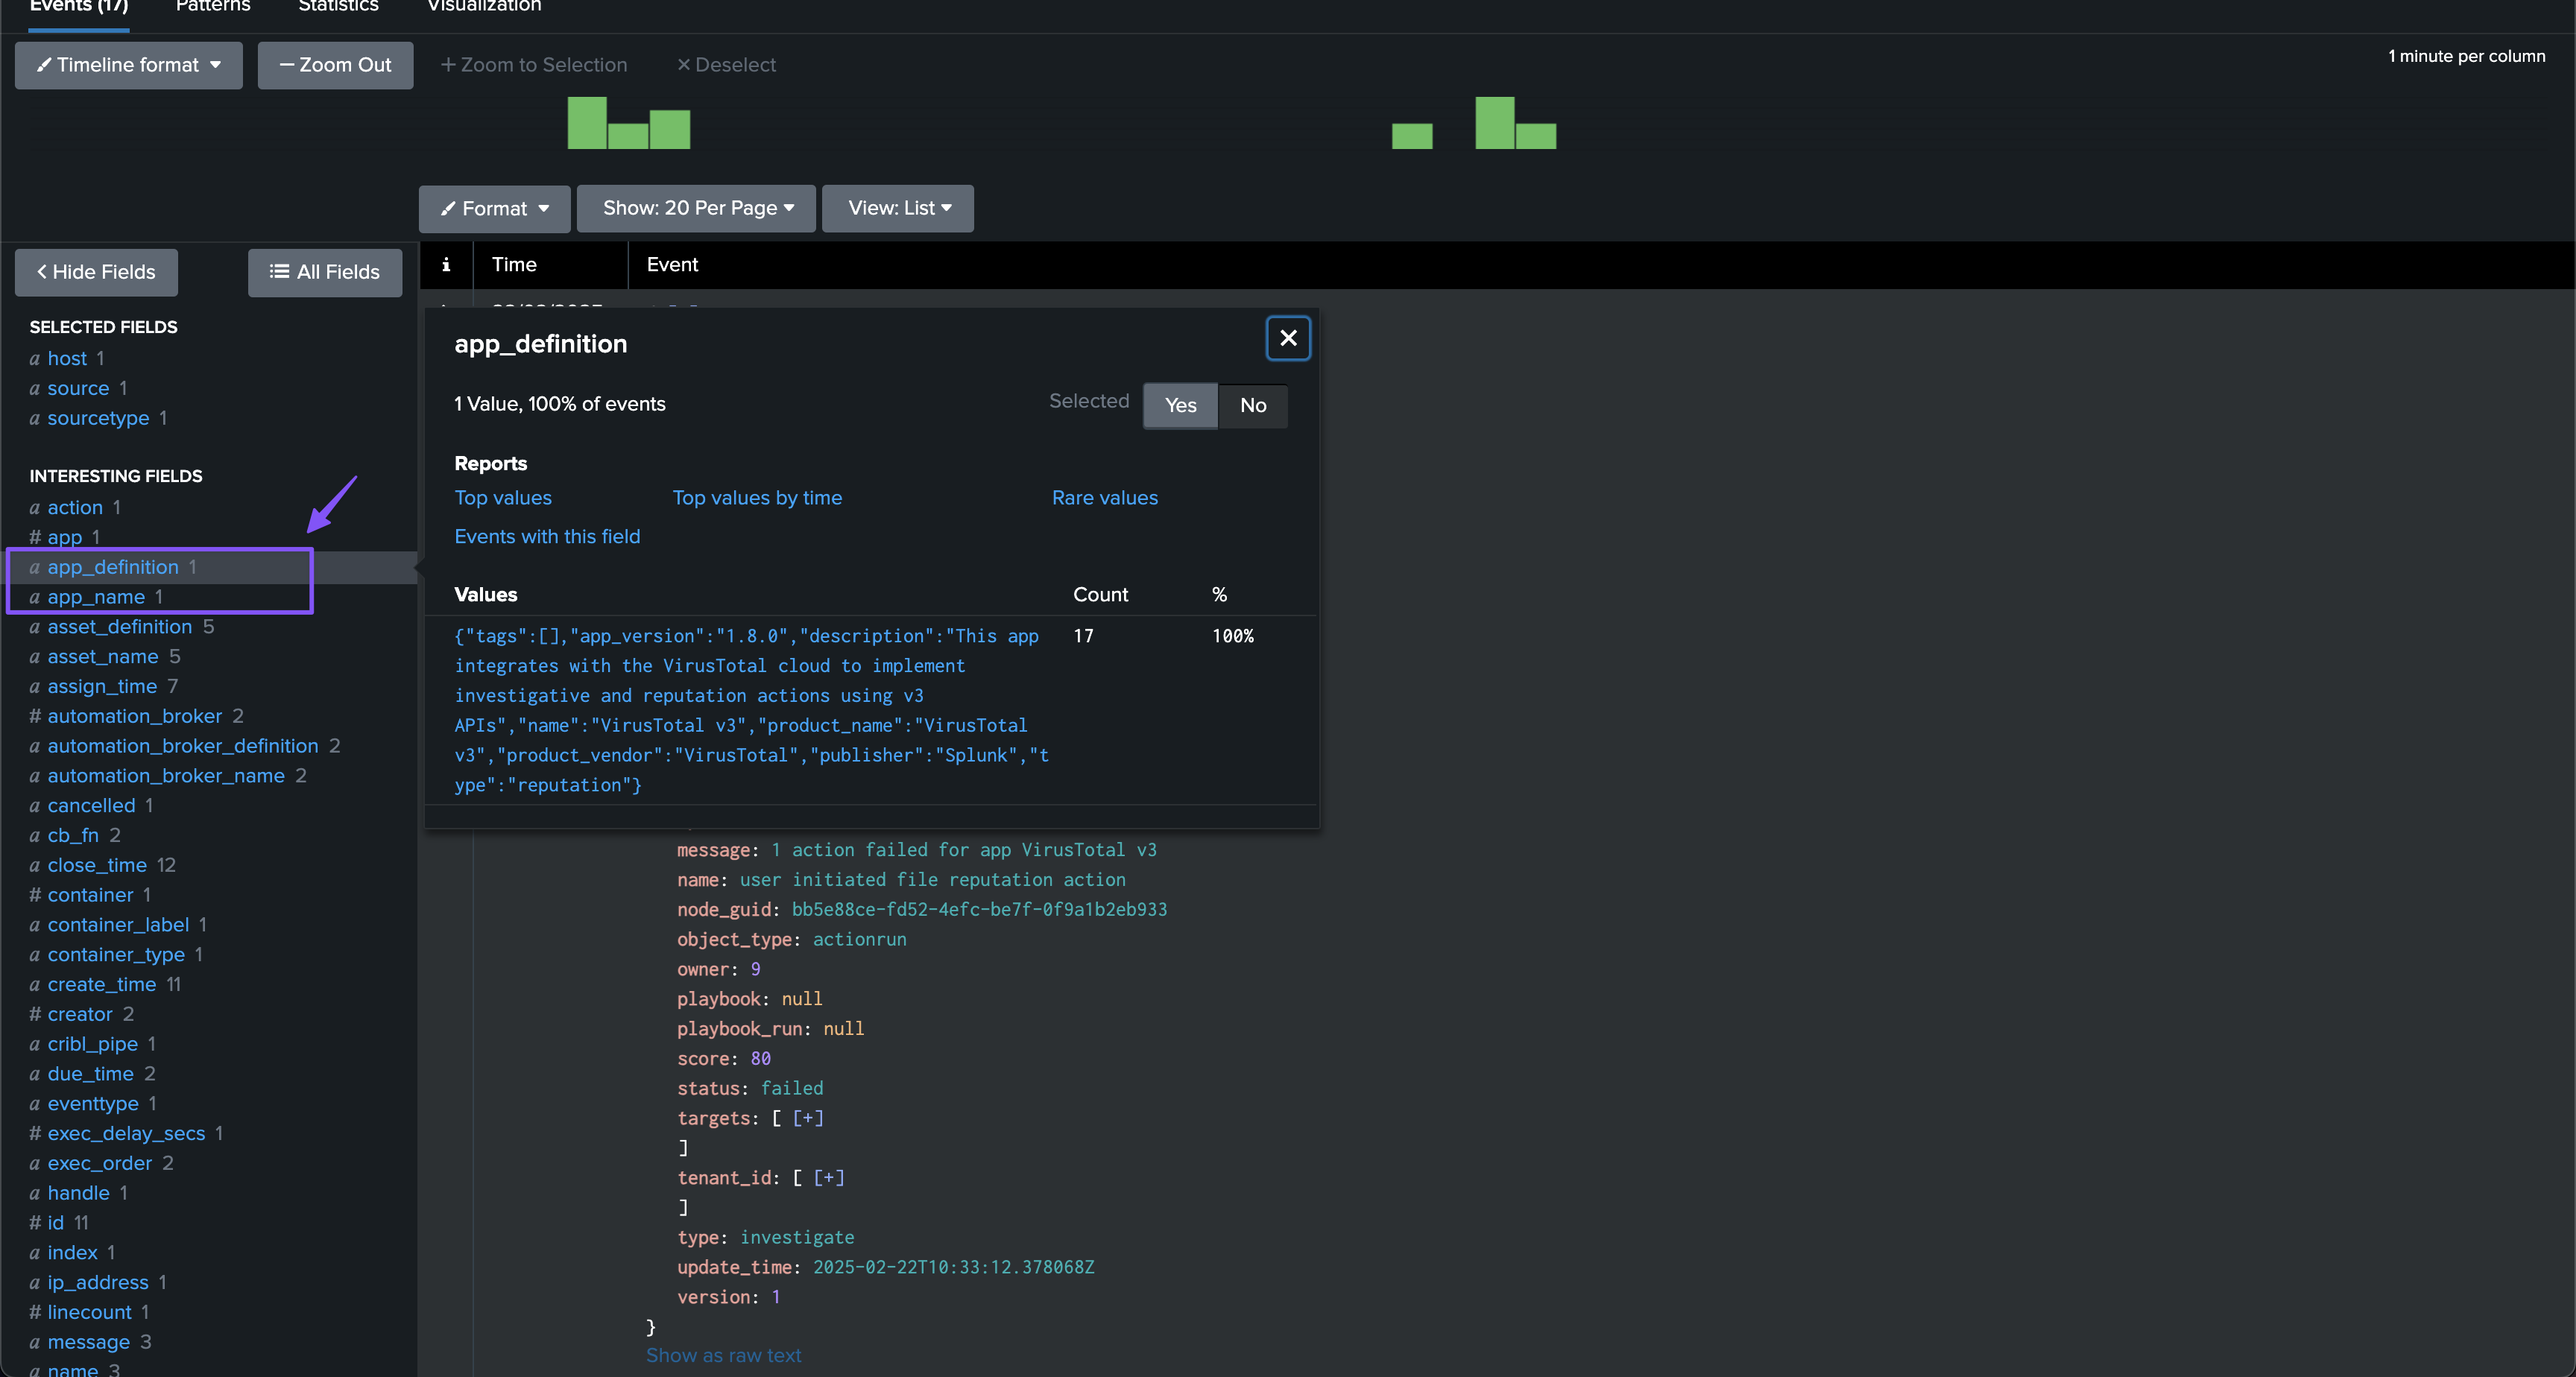Click the info column icon in table header
The width and height of the screenshot is (2576, 1377).
click(x=446, y=264)
